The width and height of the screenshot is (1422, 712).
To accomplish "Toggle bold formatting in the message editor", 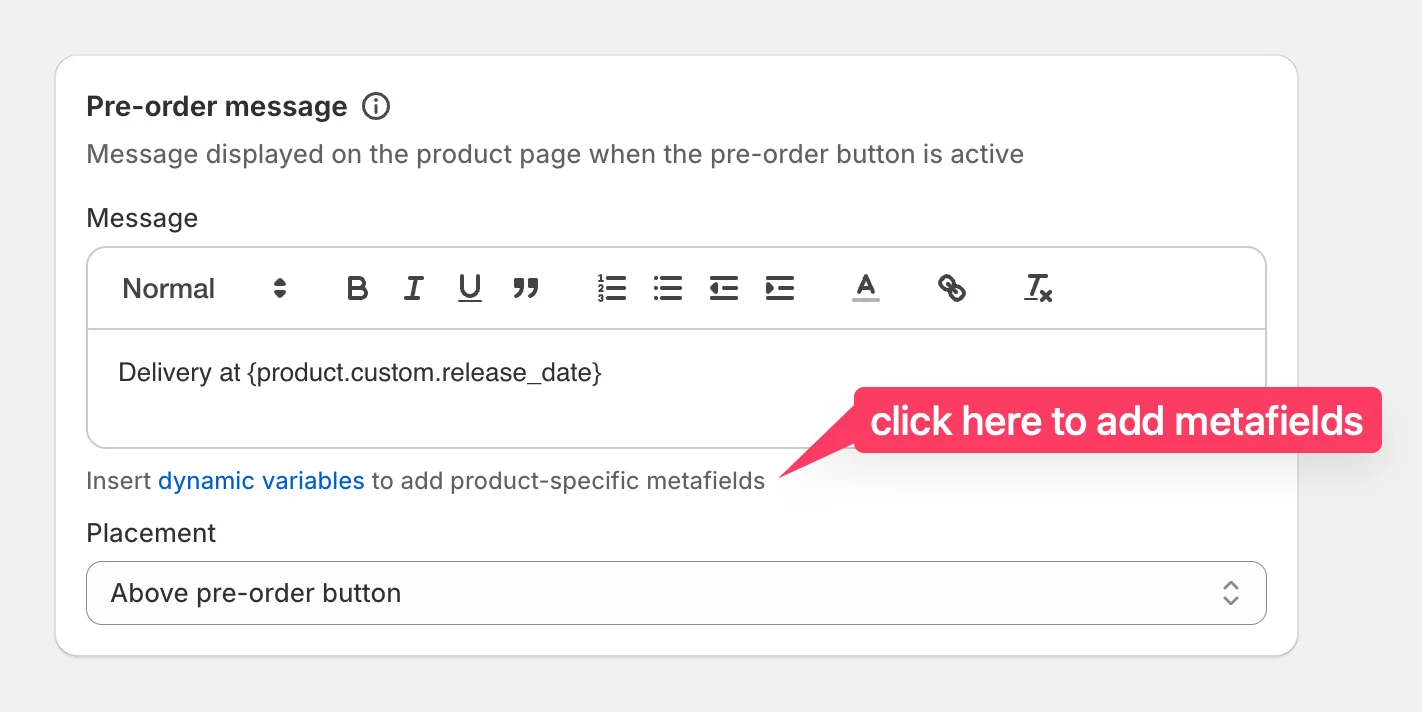I will [357, 288].
